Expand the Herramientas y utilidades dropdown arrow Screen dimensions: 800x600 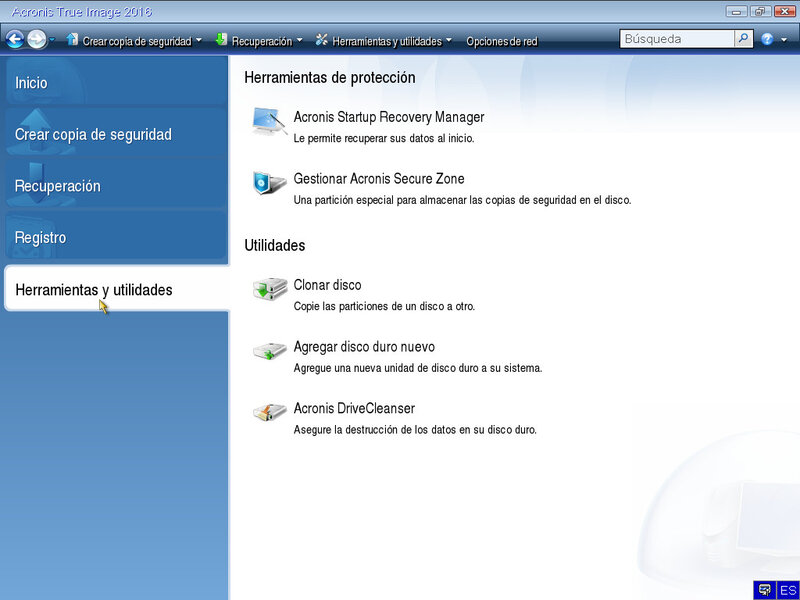tap(448, 40)
